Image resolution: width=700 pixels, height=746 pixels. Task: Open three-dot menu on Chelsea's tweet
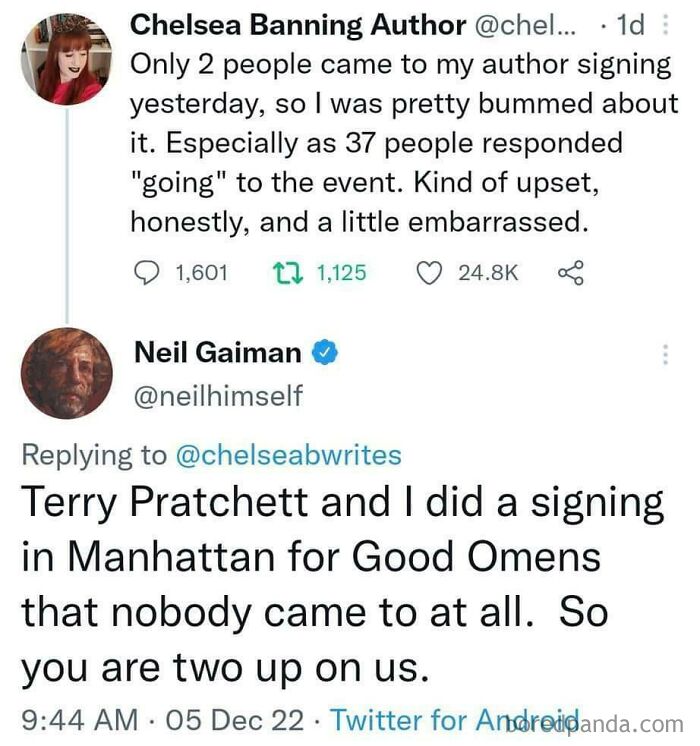[x=665, y=25]
